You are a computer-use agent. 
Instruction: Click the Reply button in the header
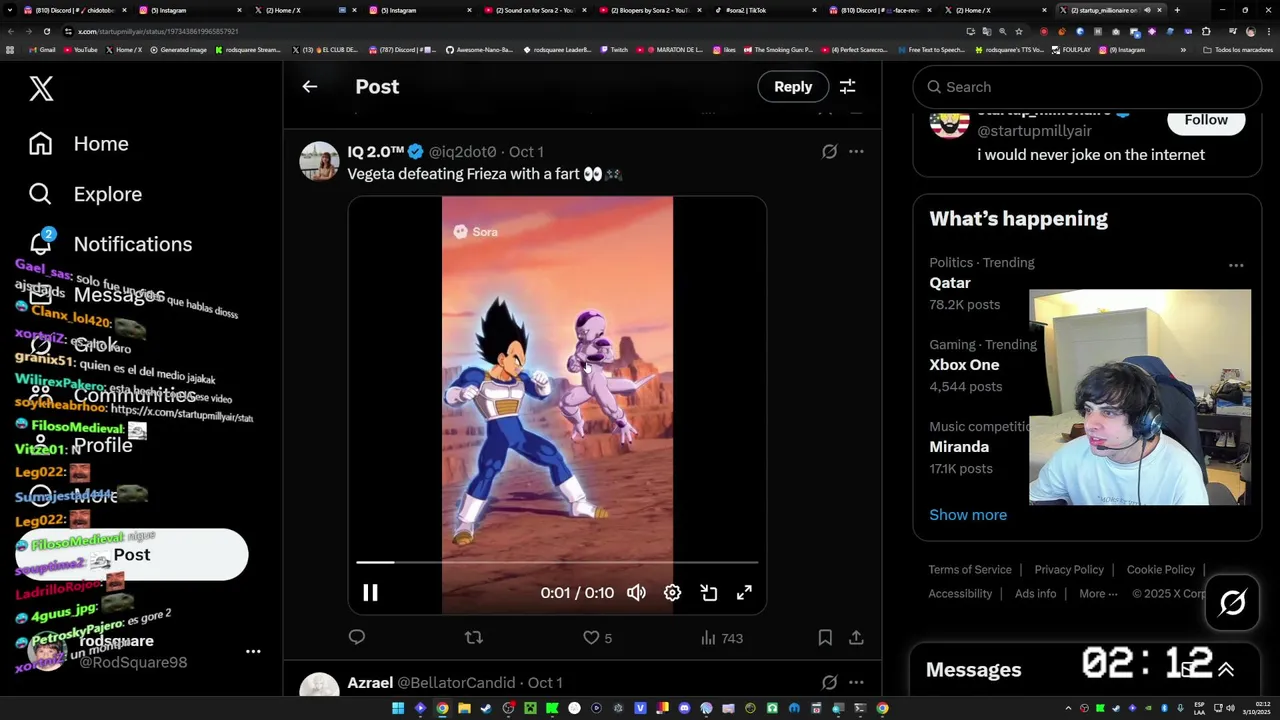[x=793, y=87]
